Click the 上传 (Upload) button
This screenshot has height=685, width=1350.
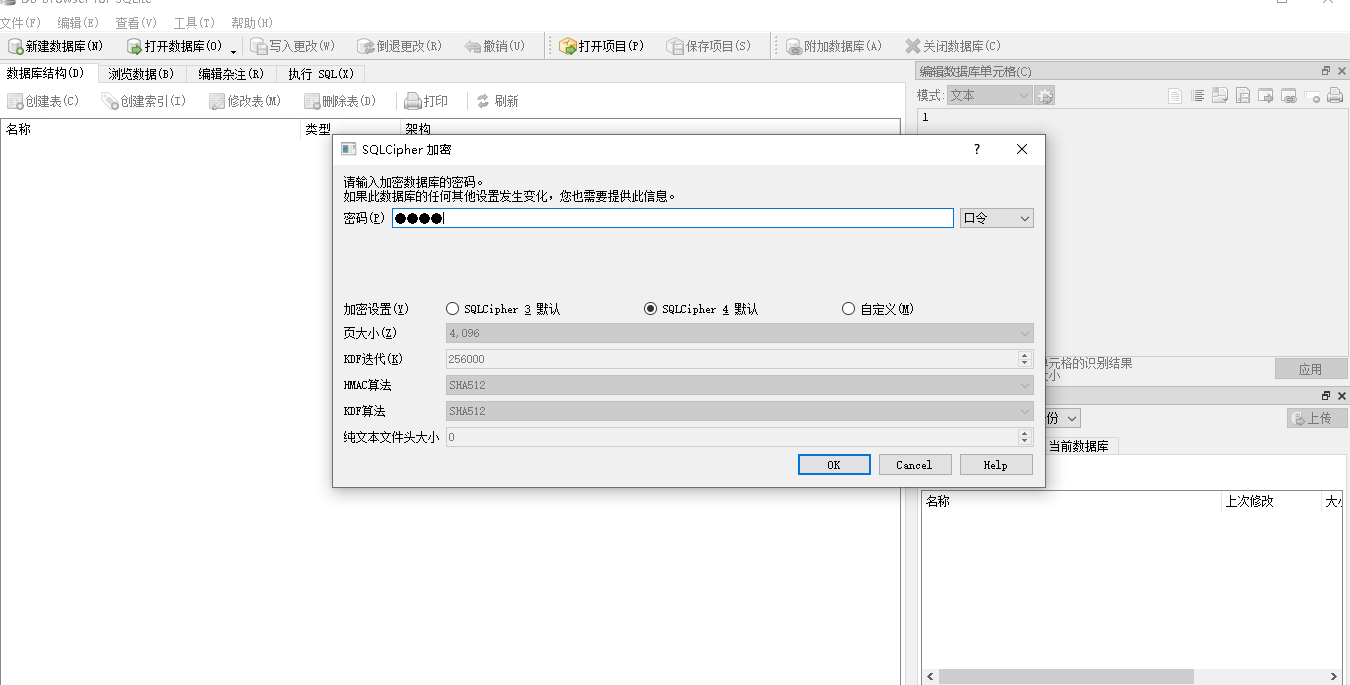click(x=1317, y=418)
